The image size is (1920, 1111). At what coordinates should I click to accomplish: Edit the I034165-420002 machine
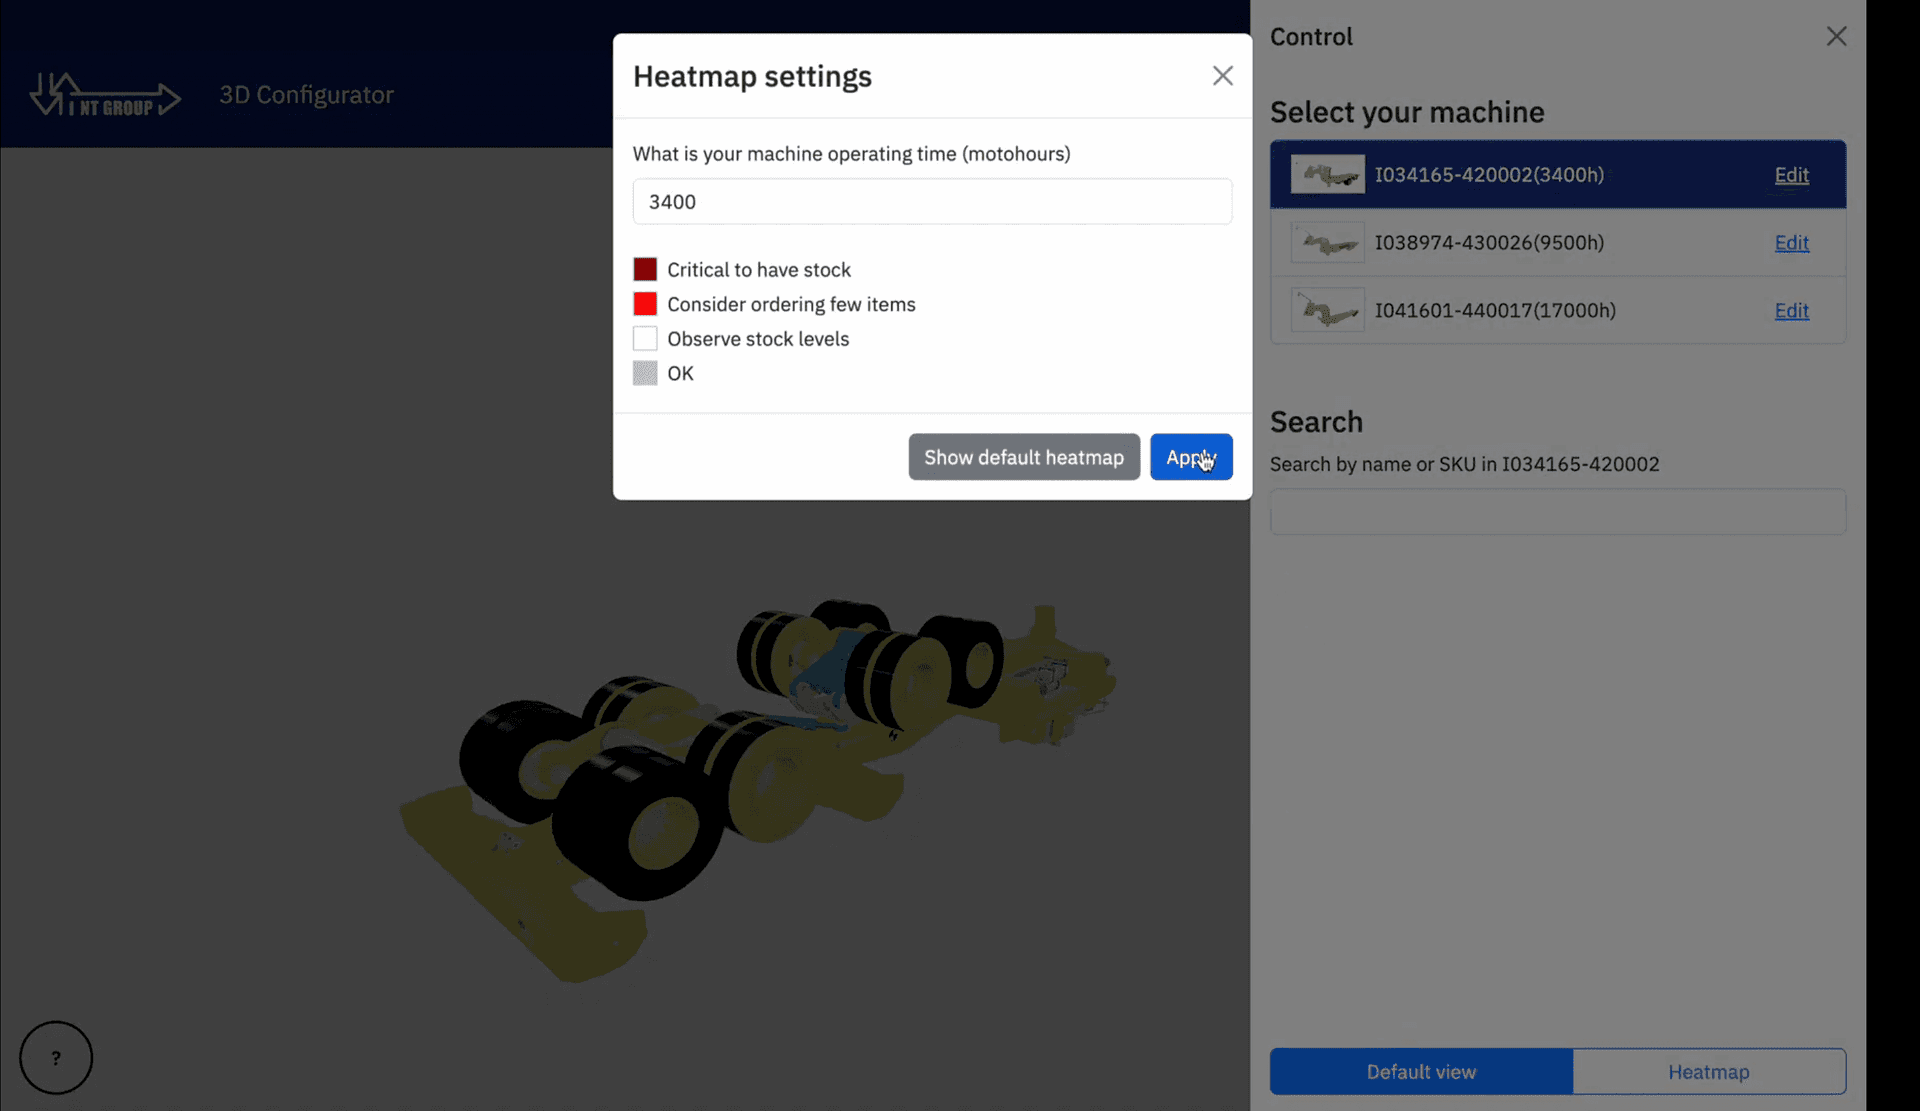1790,175
